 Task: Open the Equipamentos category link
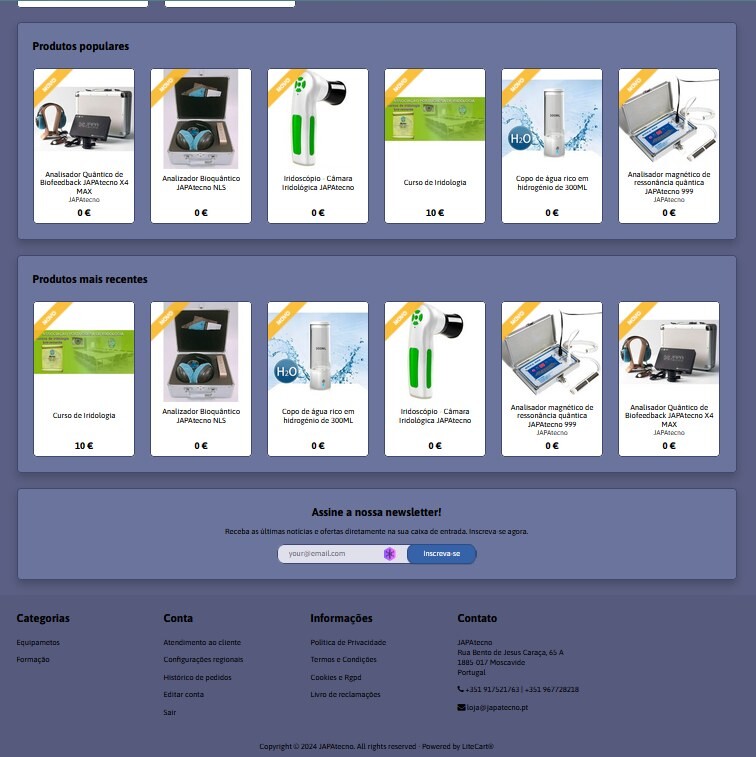pyautogui.click(x=38, y=642)
